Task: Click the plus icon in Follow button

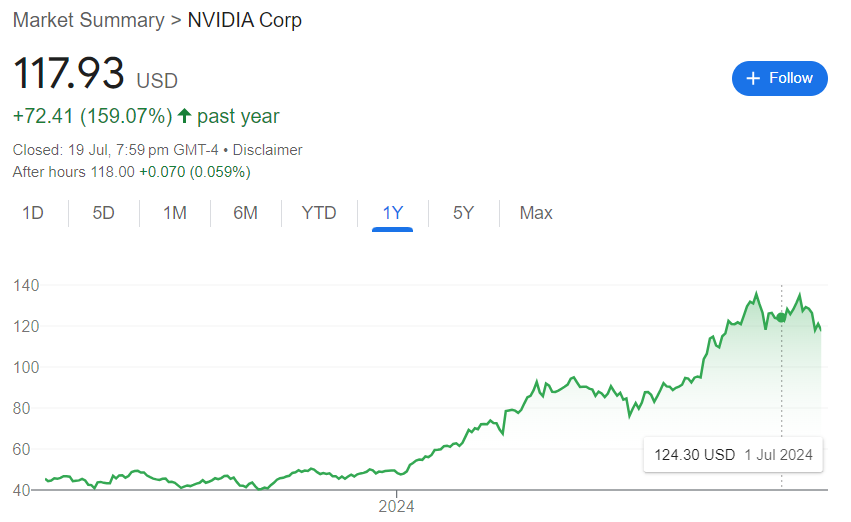Action: click(x=754, y=78)
